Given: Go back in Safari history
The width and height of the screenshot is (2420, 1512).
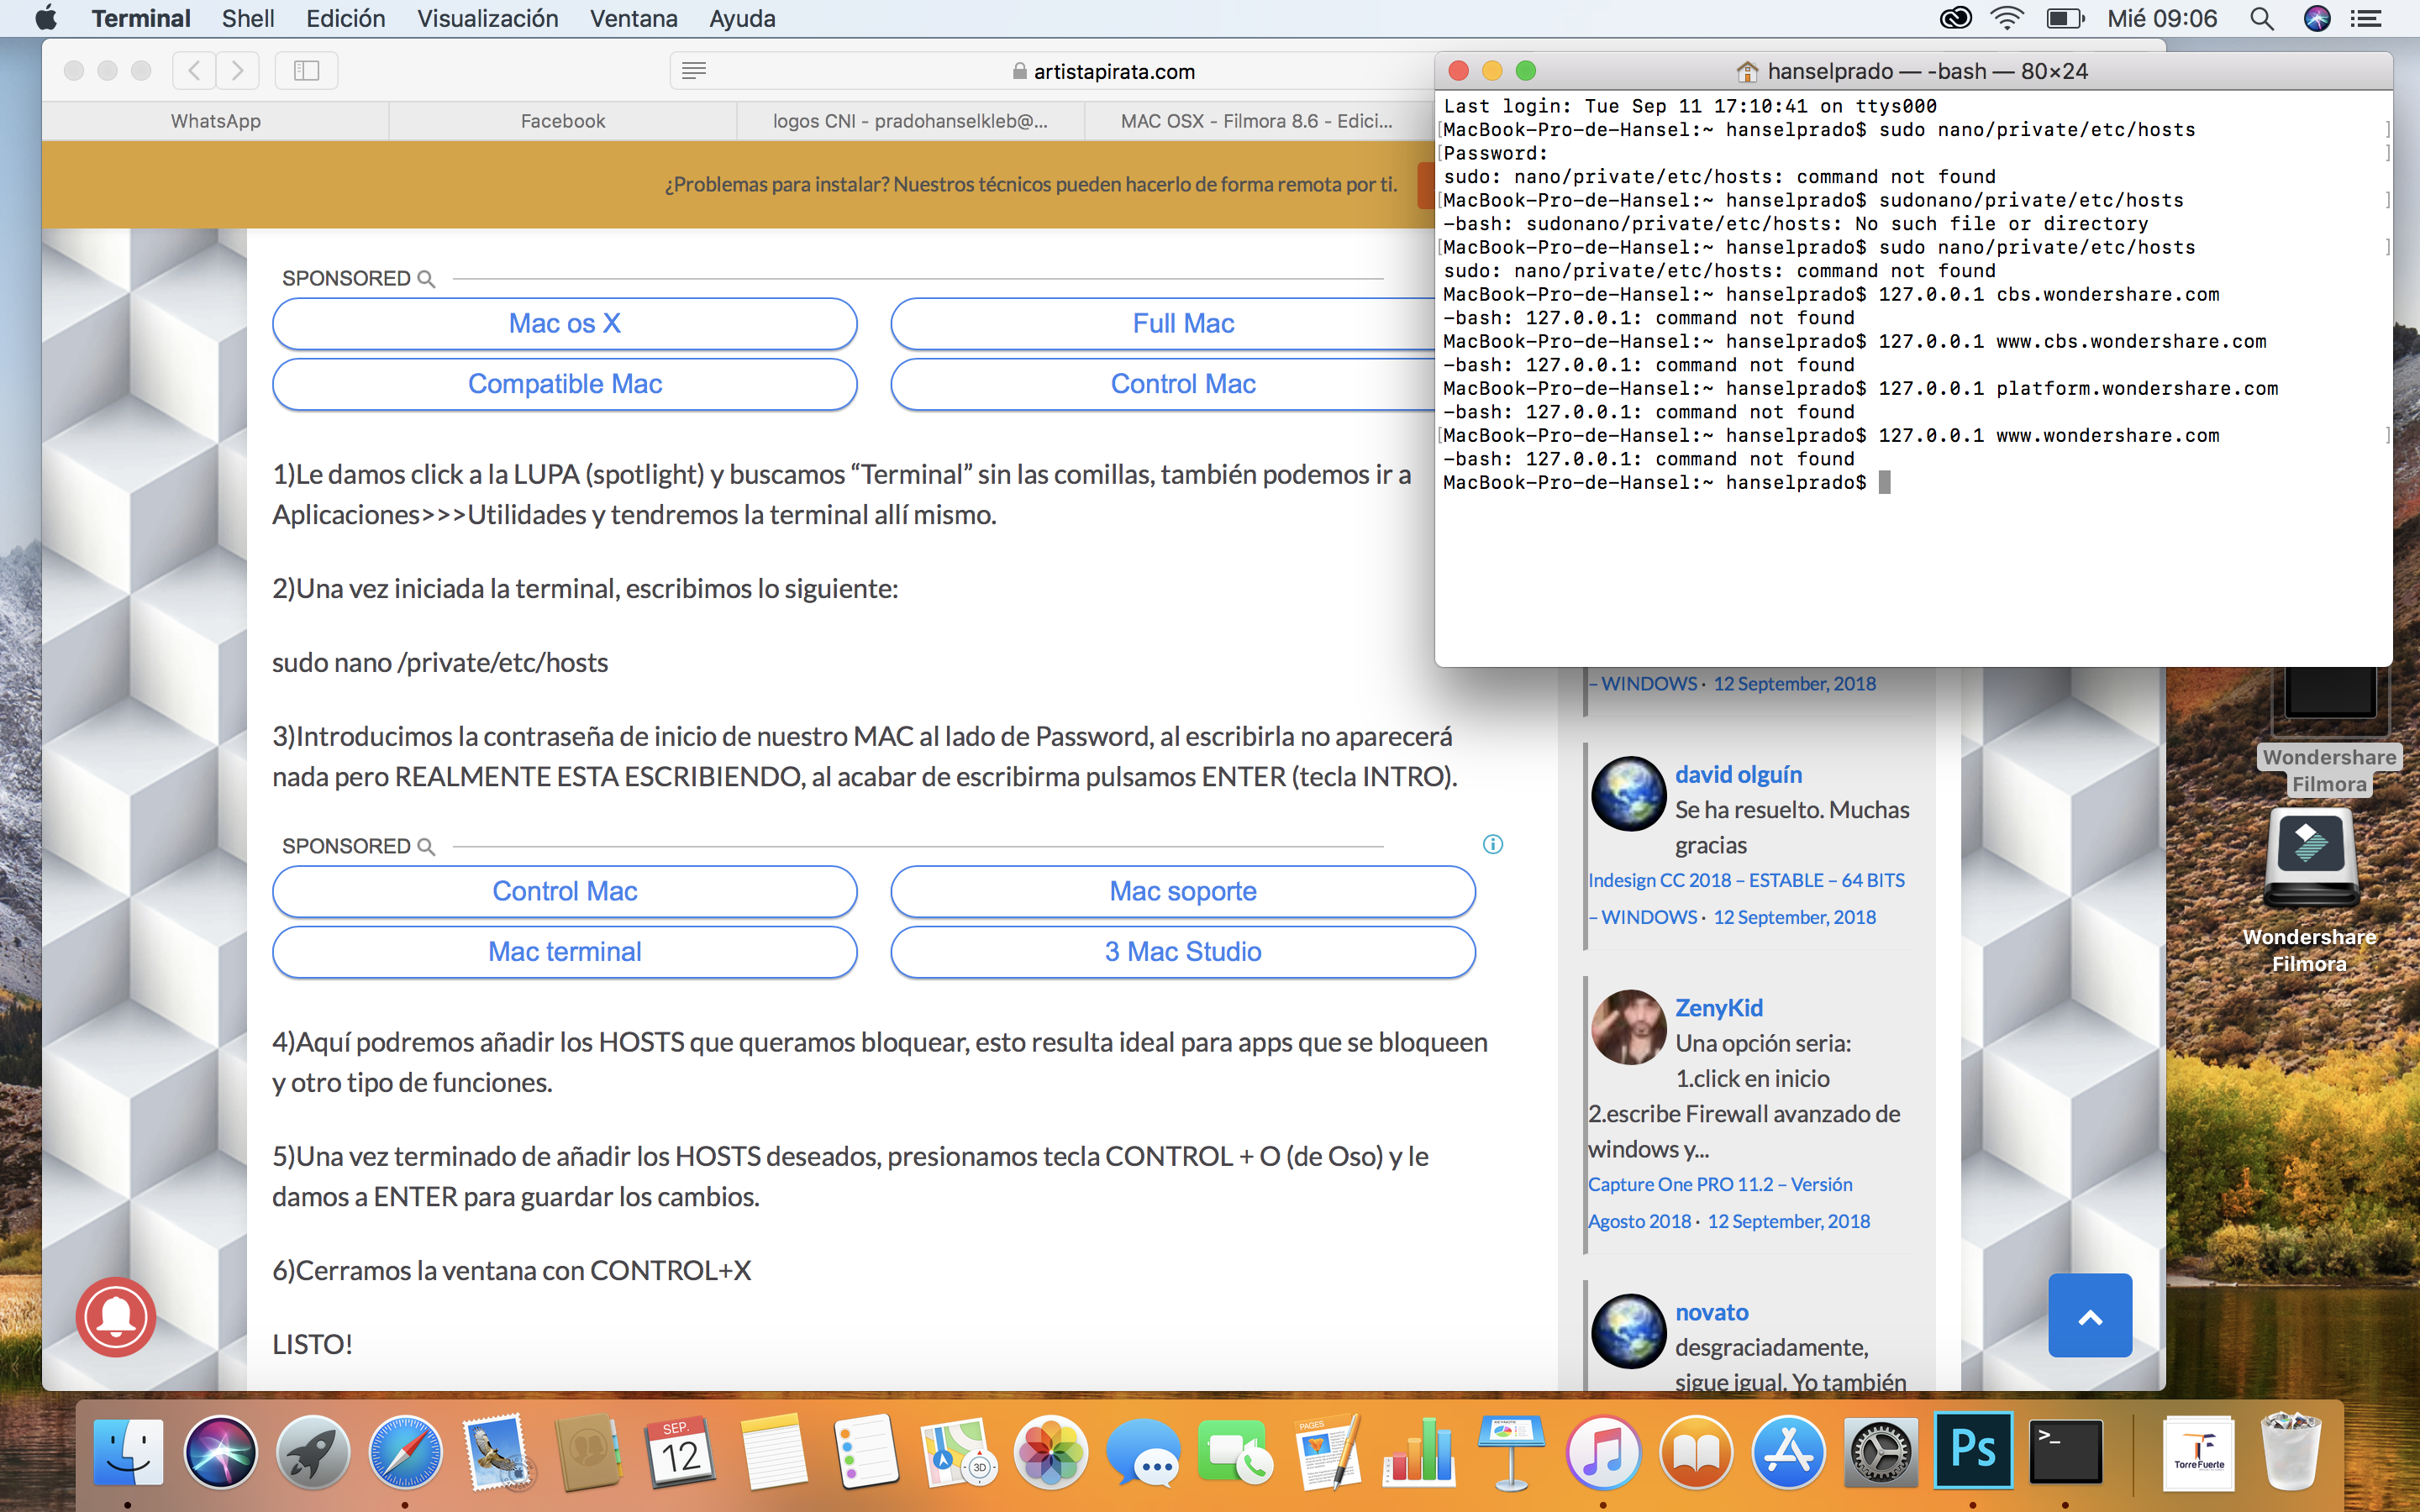Looking at the screenshot, I should 194,70.
